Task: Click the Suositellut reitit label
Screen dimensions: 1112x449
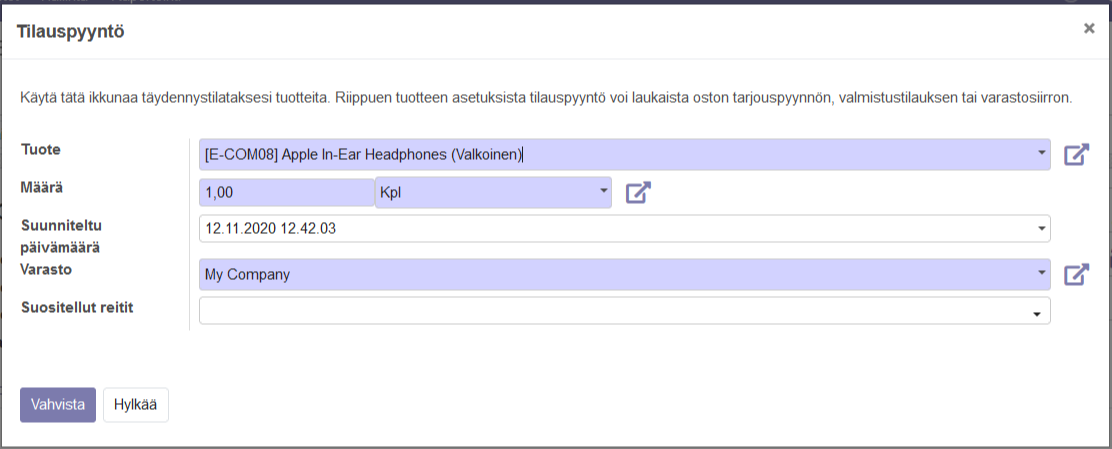Action: click(77, 307)
